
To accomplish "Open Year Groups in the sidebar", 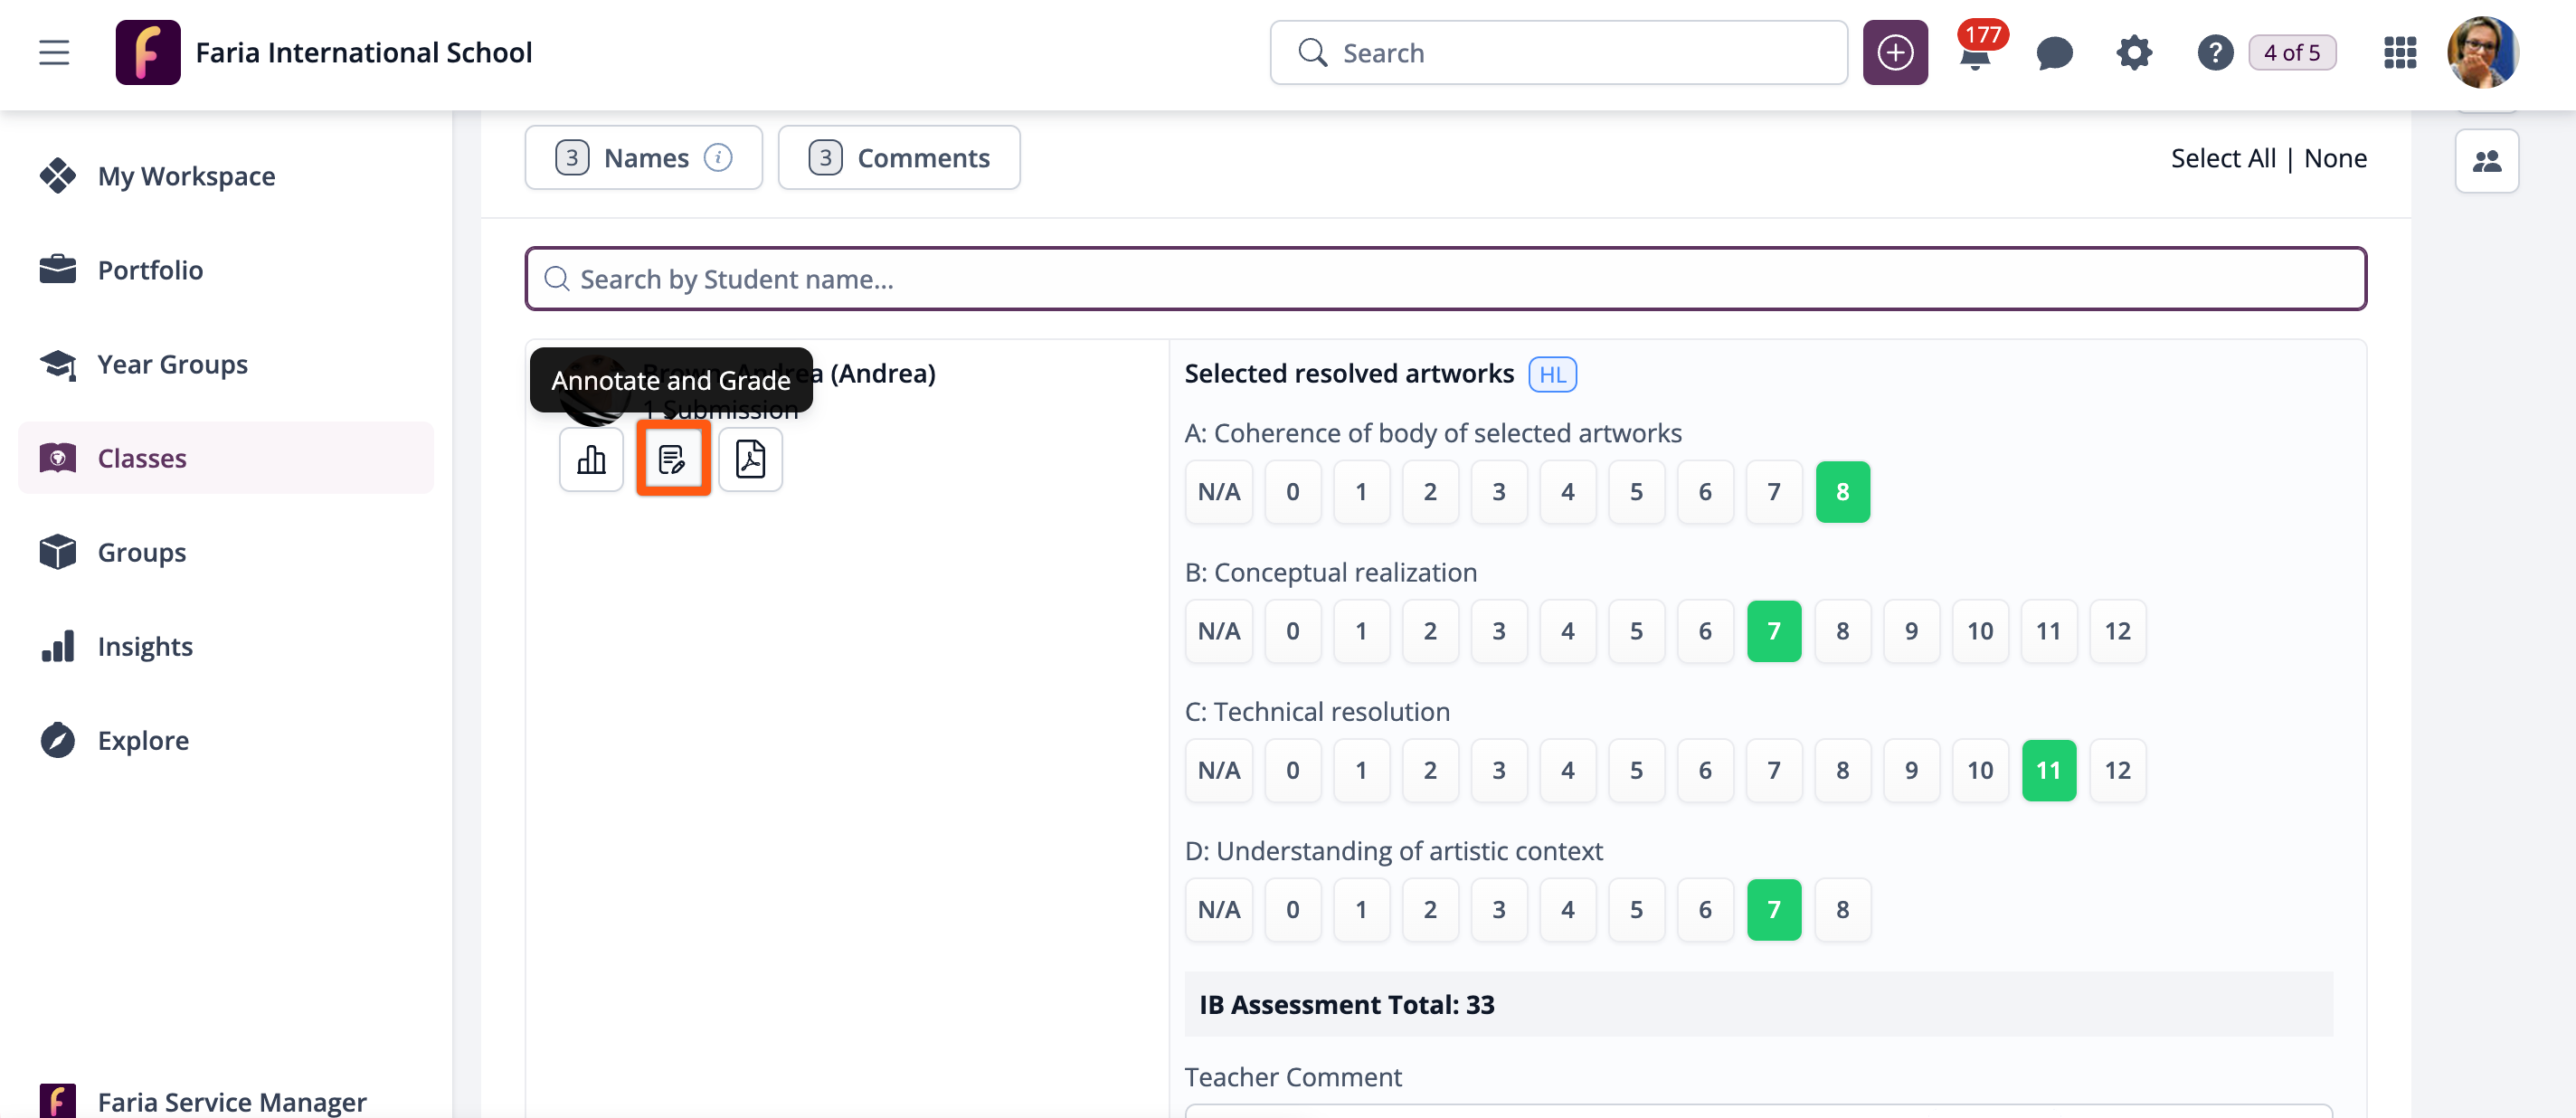I will [x=172, y=364].
